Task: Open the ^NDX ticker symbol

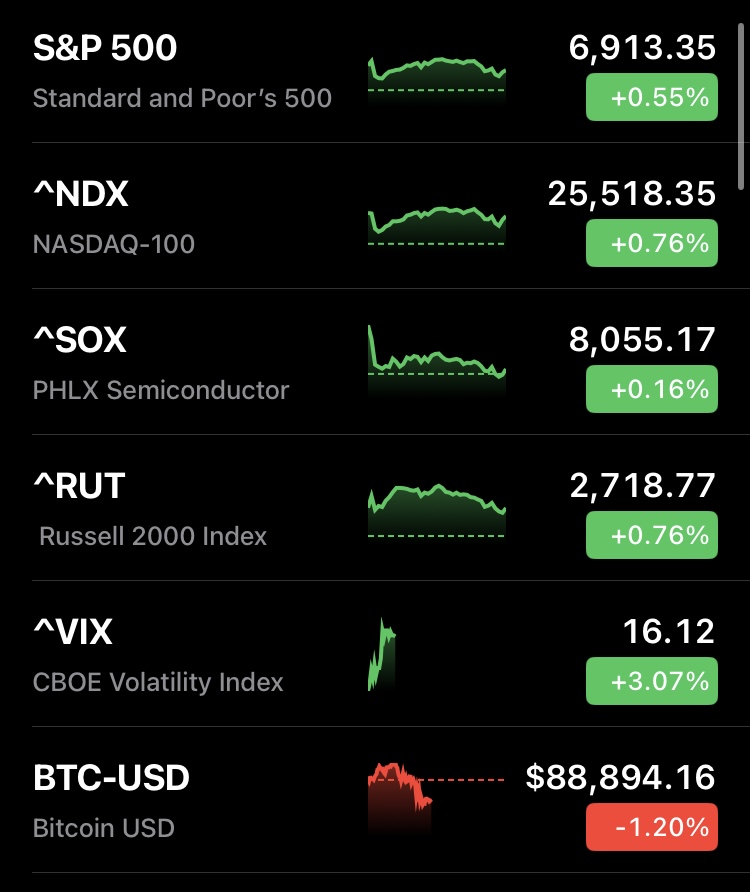Action: click(x=81, y=194)
